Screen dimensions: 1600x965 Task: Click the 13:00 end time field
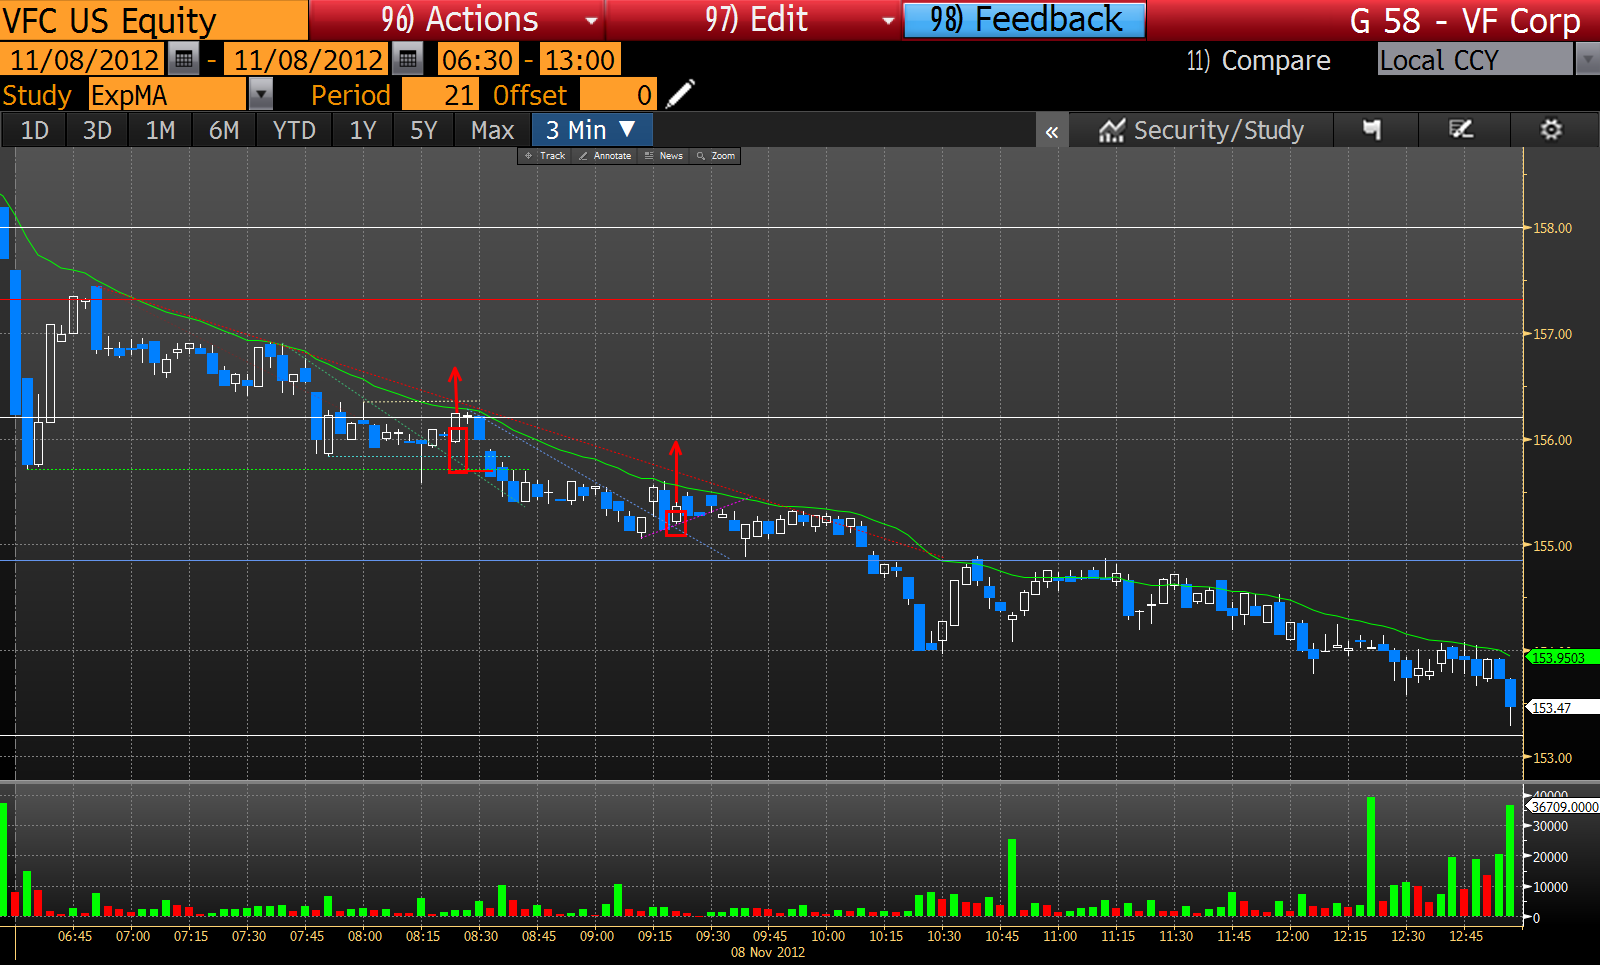coord(579,60)
